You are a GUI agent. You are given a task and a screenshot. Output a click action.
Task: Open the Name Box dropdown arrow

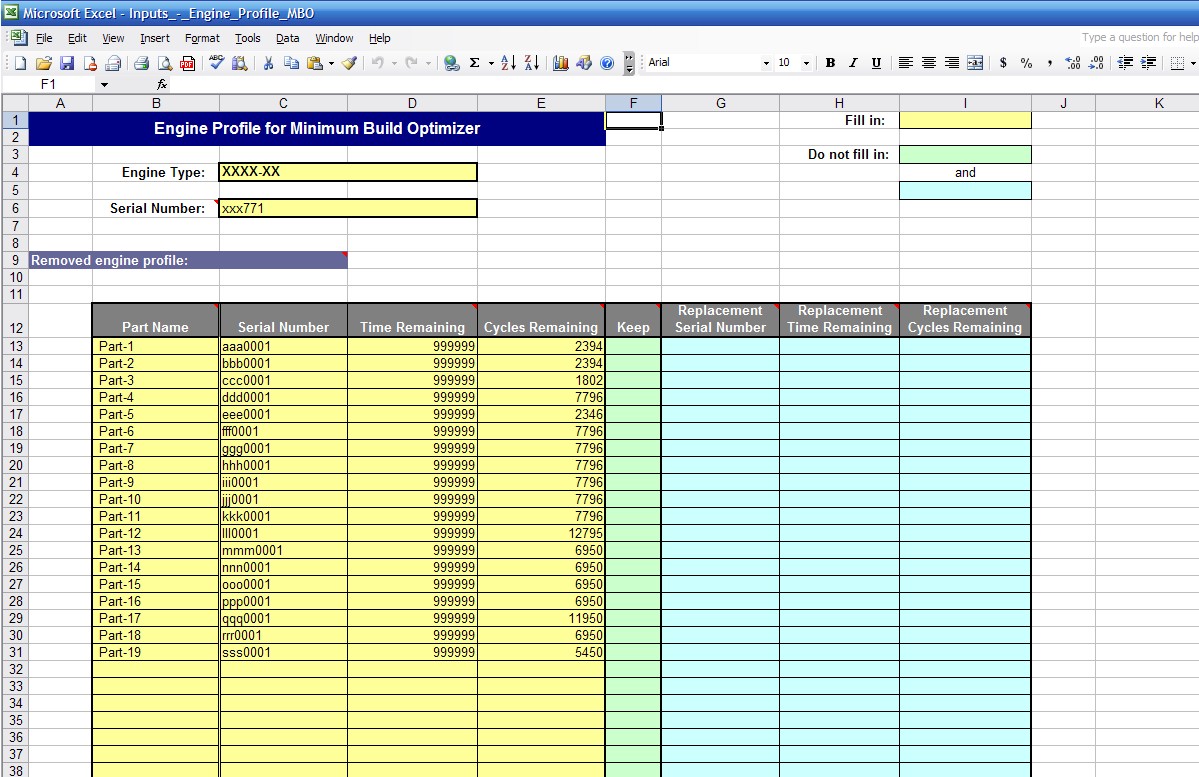[103, 85]
